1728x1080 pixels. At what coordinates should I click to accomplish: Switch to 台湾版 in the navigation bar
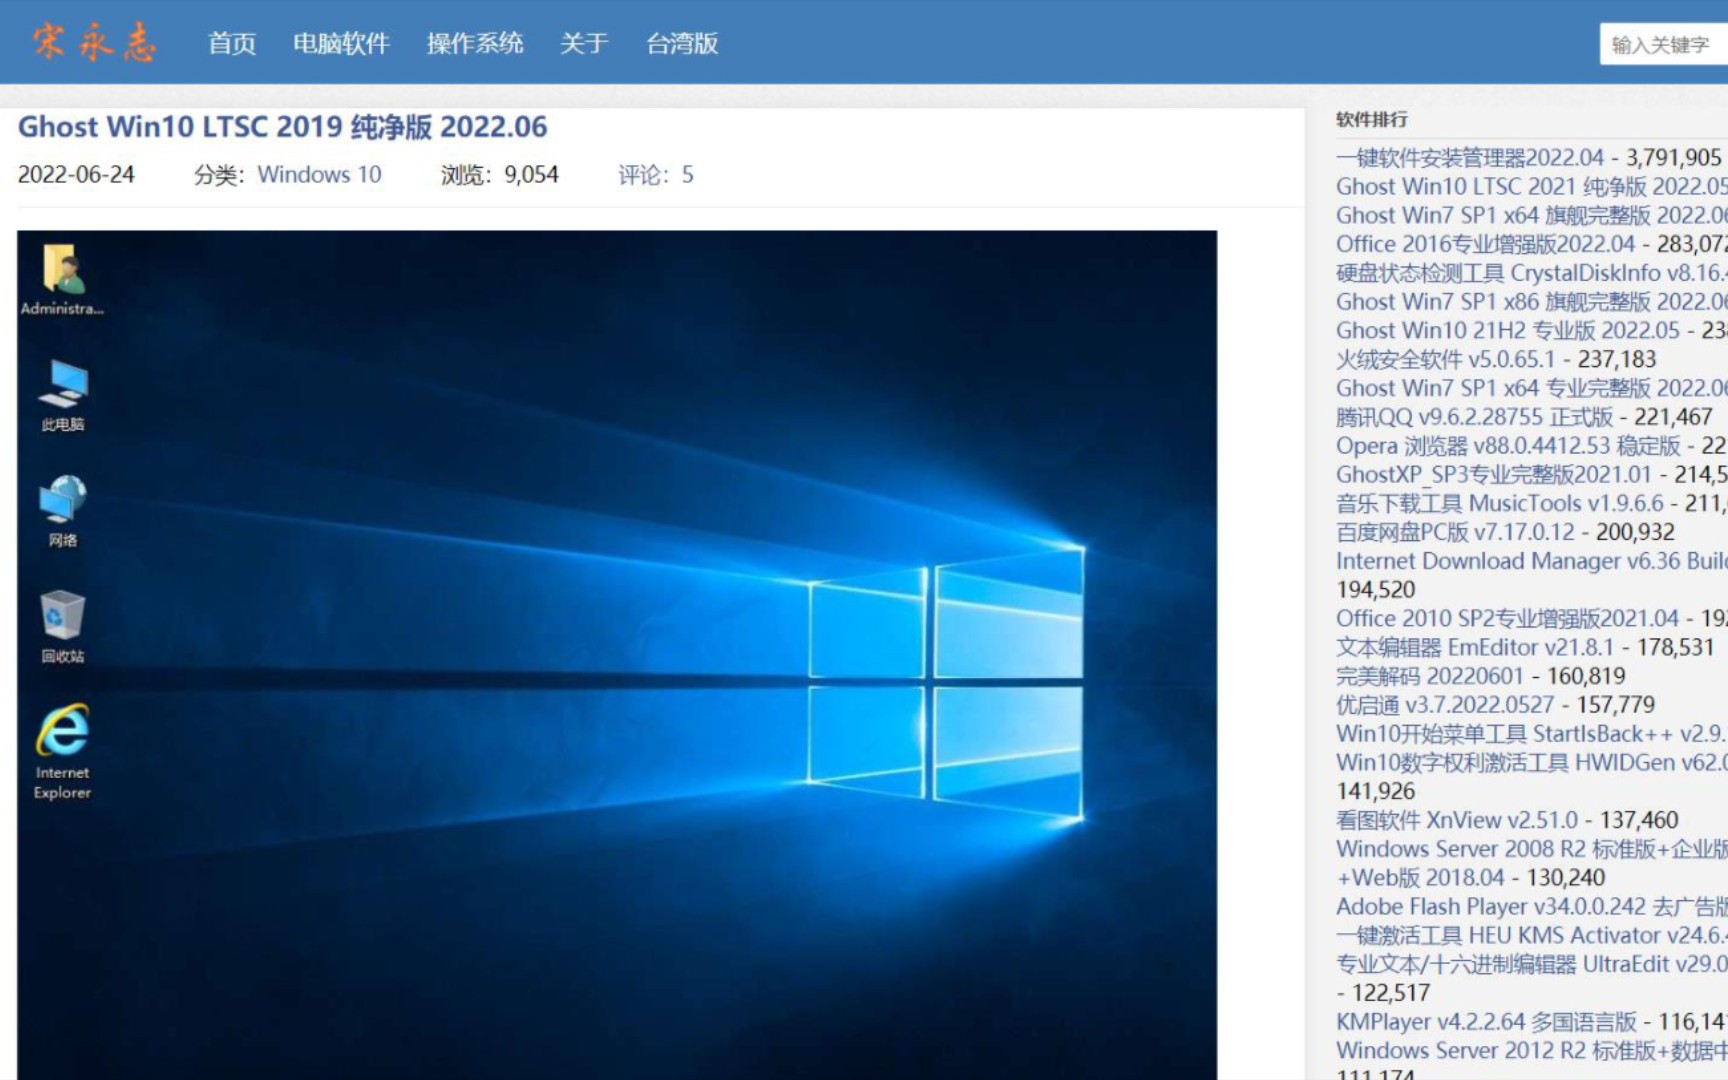point(682,44)
